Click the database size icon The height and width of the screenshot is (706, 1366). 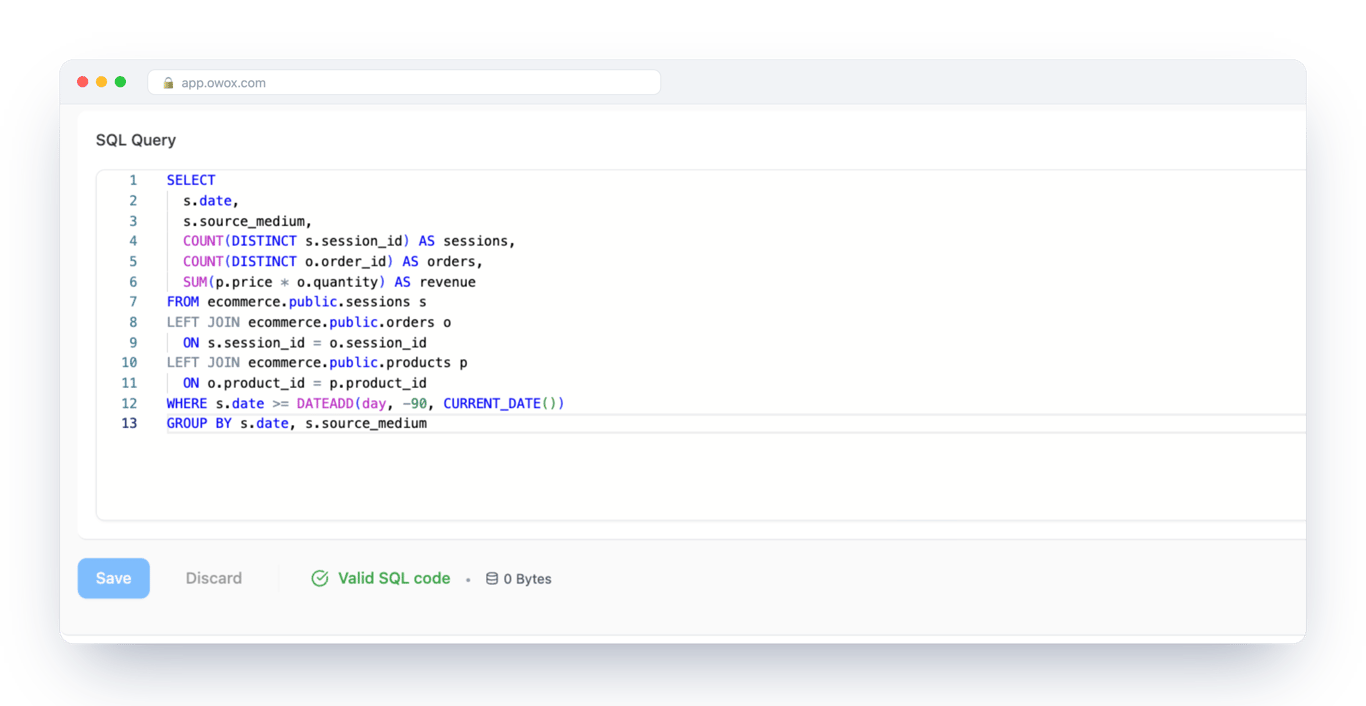491,578
